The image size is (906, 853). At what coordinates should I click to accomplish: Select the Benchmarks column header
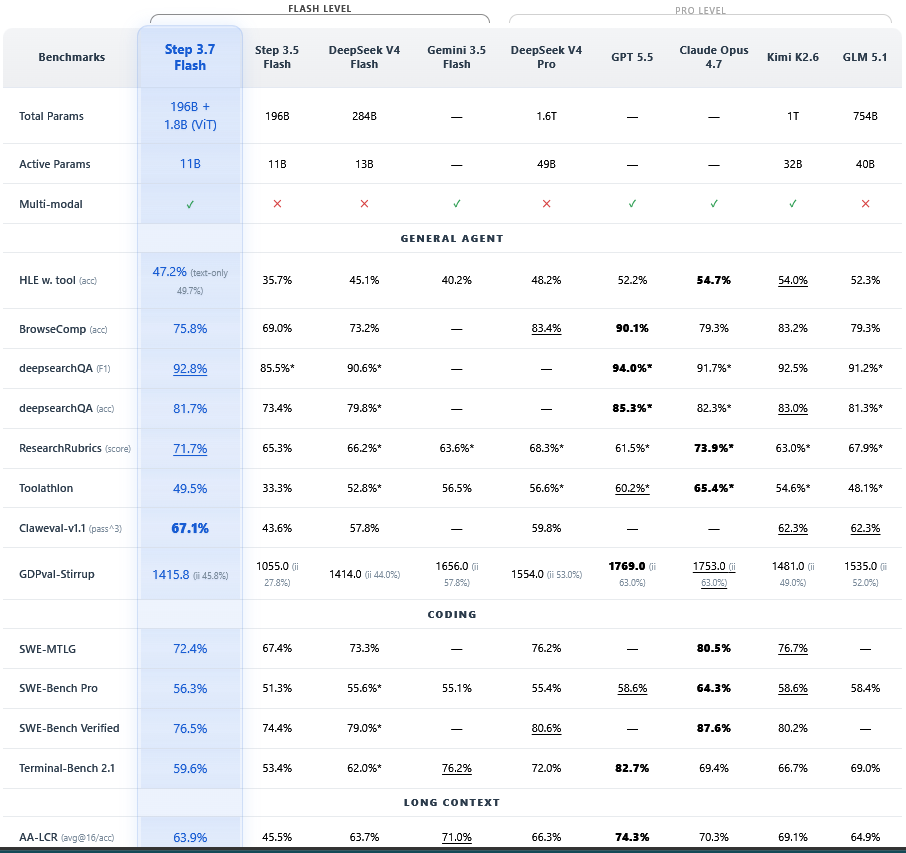(72, 57)
